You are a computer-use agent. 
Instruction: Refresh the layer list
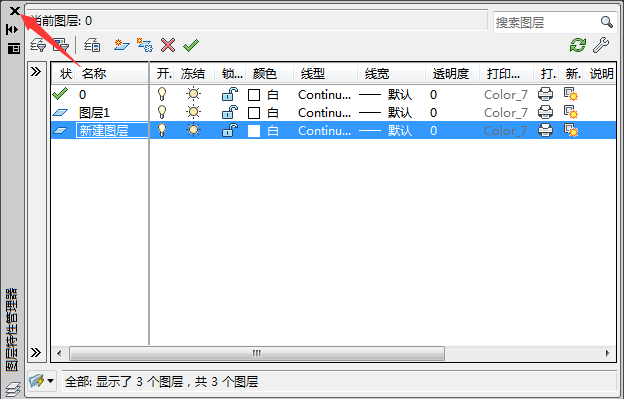click(578, 45)
